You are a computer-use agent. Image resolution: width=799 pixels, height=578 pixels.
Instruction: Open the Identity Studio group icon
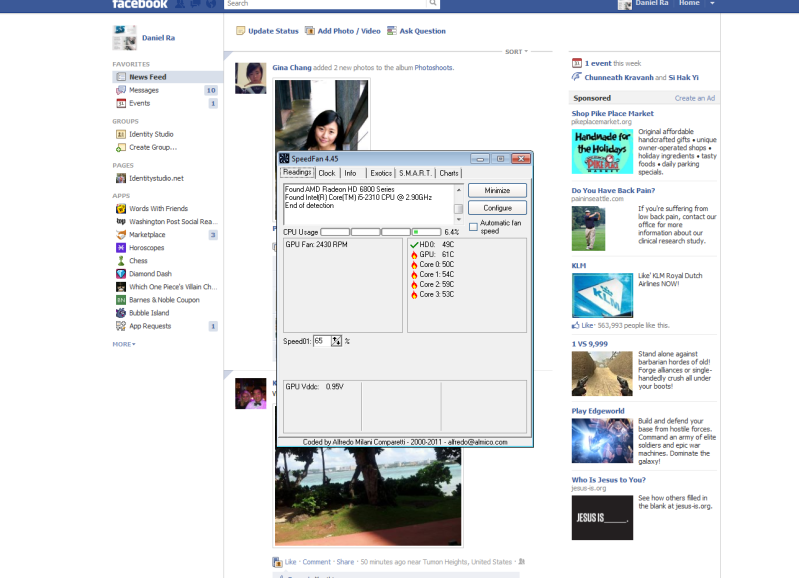pos(121,135)
